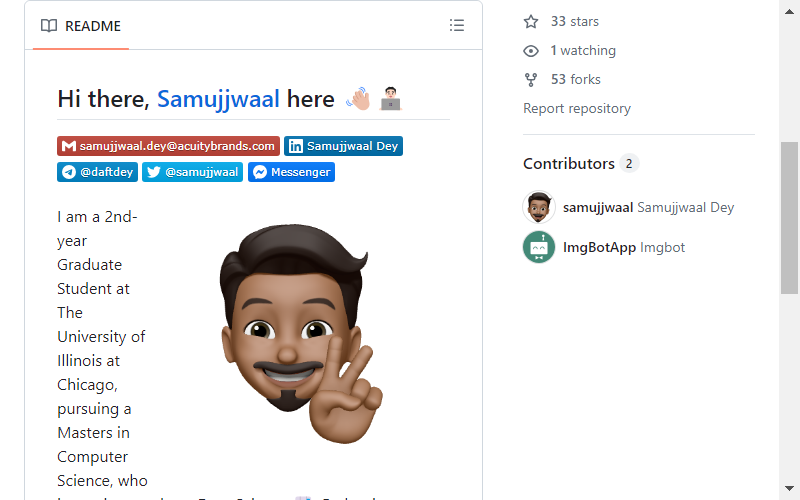Click the waving hand emoji image
Viewport: 800px width, 500px height.
358,98
